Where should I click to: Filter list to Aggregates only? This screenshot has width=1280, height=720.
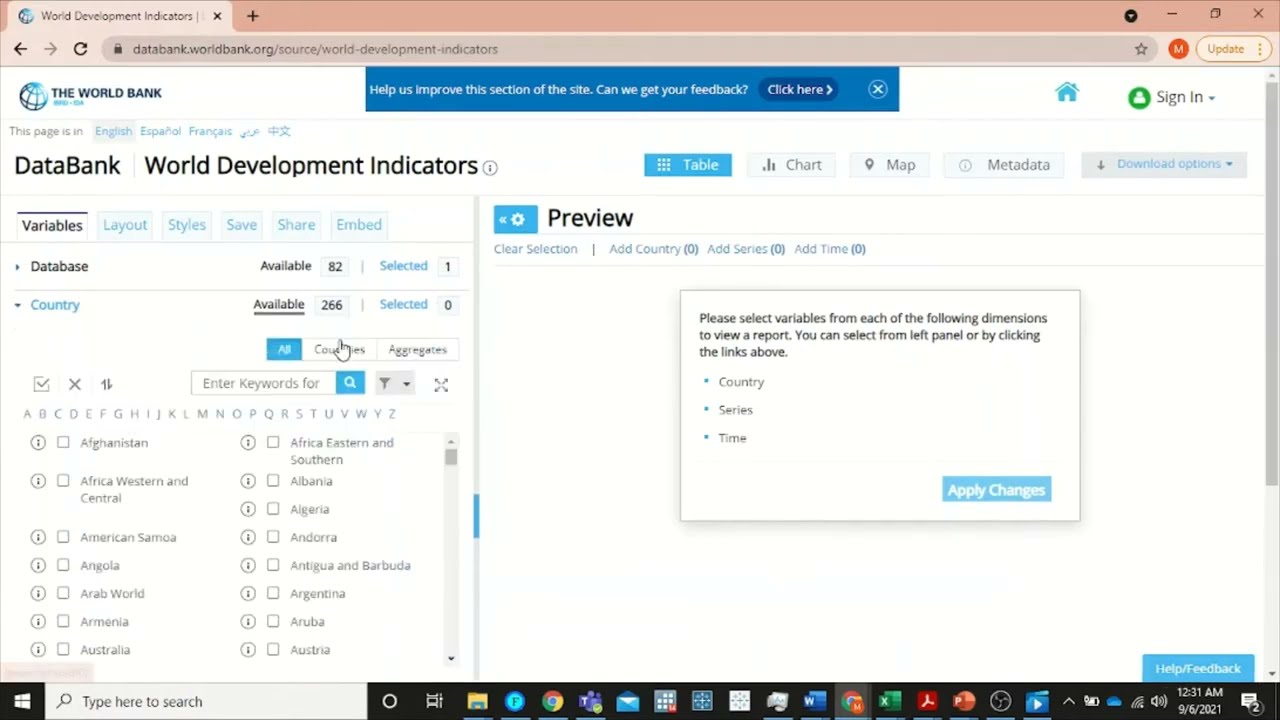point(417,349)
